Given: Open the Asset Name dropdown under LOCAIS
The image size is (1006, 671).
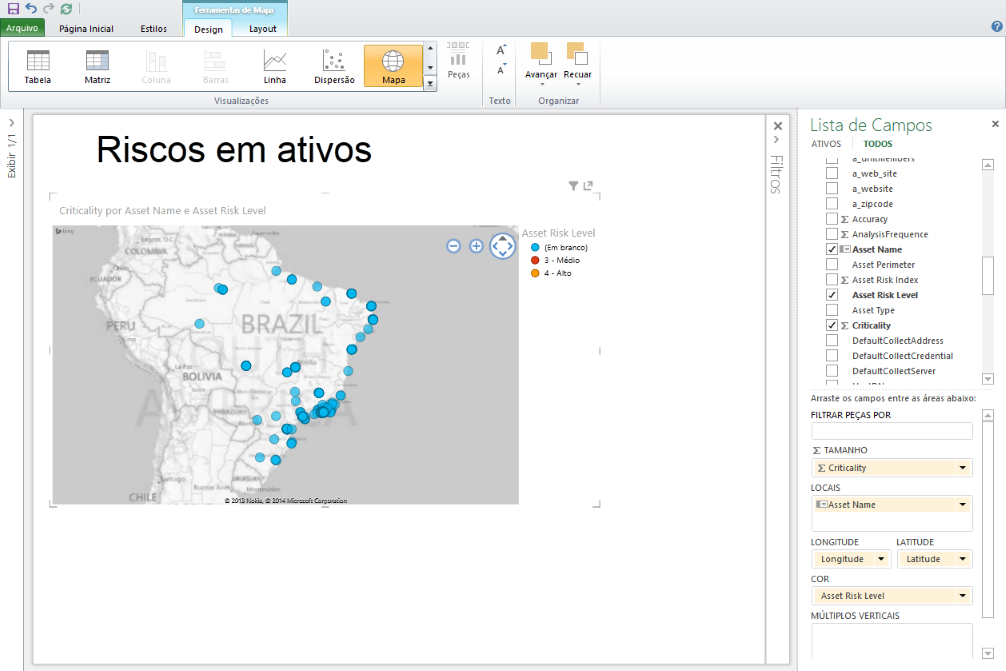Looking at the screenshot, I should 962,504.
